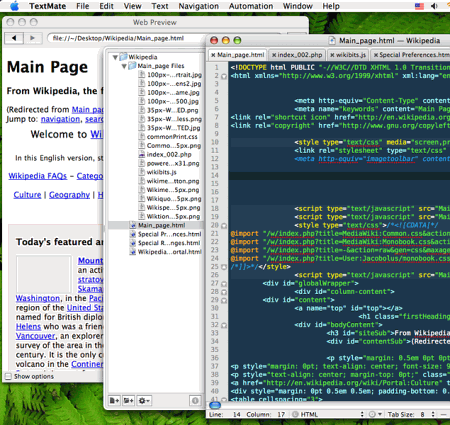This screenshot has width=450, height=425.
Task: Open the HTML language selector in status bar
Action: (x=328, y=414)
